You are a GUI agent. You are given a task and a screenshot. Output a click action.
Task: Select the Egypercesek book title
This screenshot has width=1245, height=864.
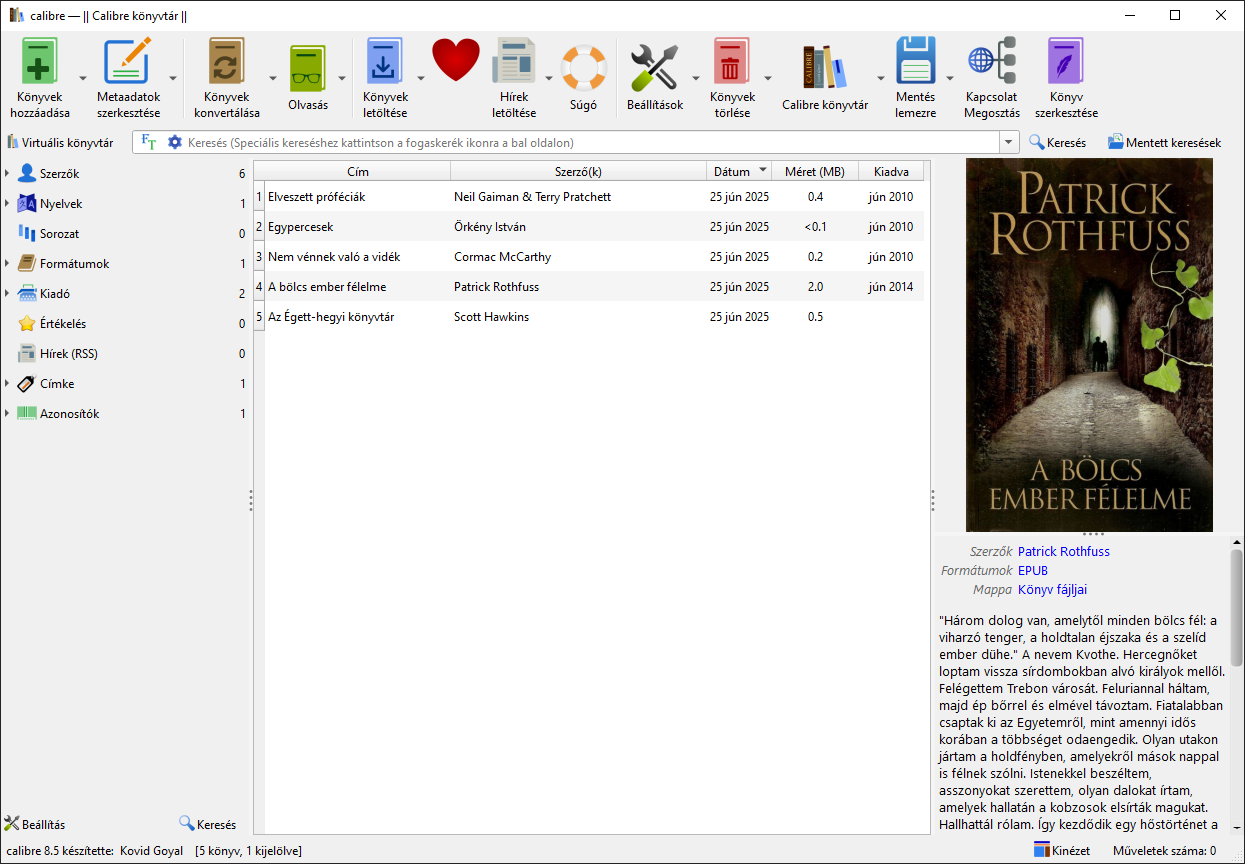coord(301,227)
